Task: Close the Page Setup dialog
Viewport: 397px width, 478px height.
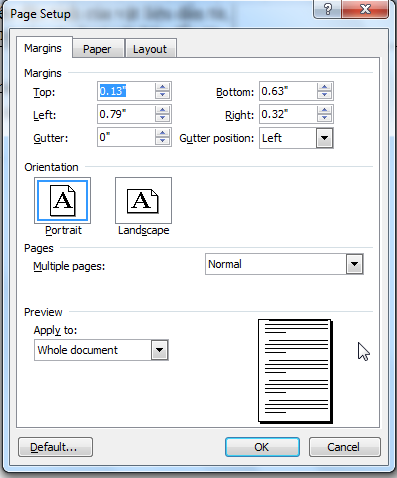Action: tap(365, 9)
